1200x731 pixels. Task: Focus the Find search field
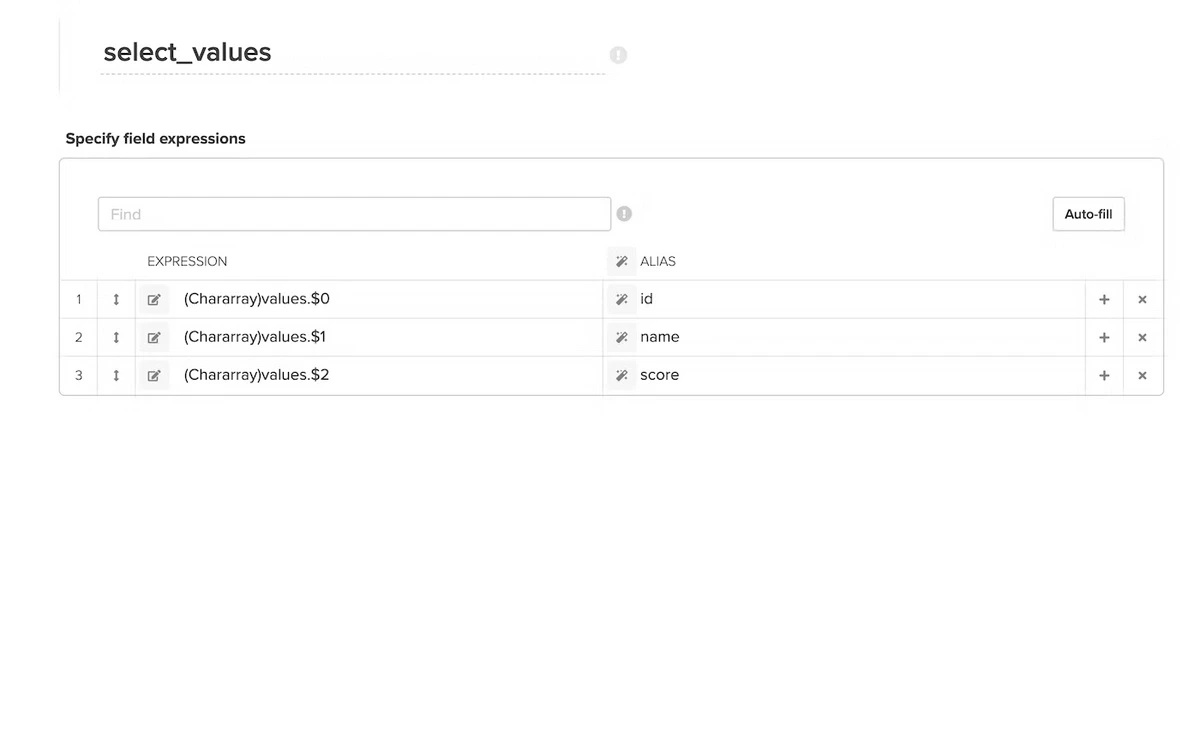click(x=354, y=214)
